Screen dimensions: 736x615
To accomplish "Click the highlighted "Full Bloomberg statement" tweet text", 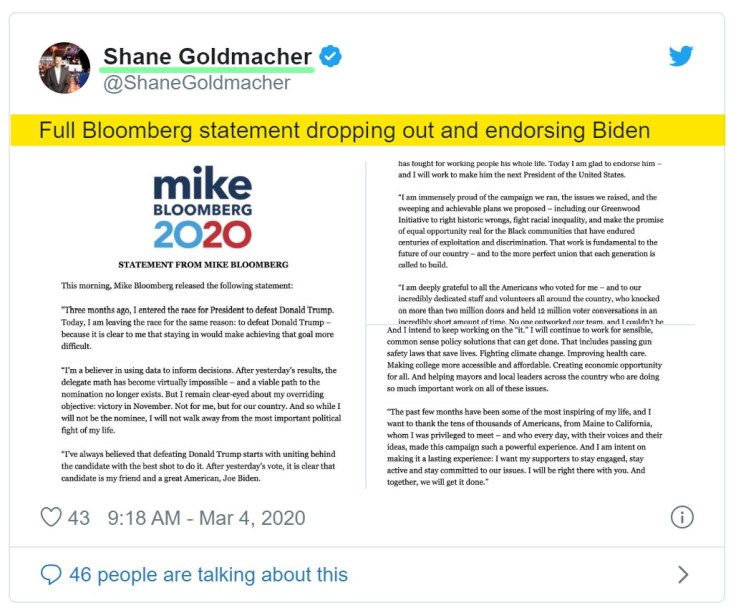I will point(345,131).
